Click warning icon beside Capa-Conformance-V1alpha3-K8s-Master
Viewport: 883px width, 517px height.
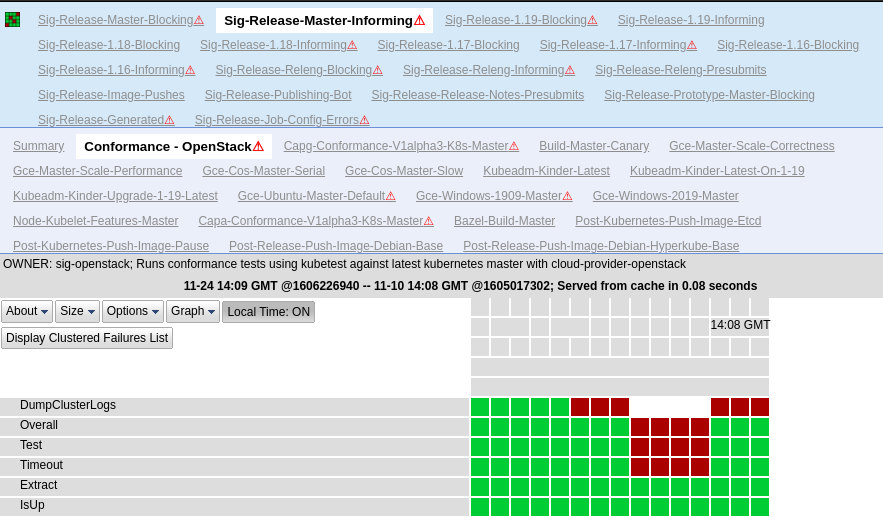(429, 221)
